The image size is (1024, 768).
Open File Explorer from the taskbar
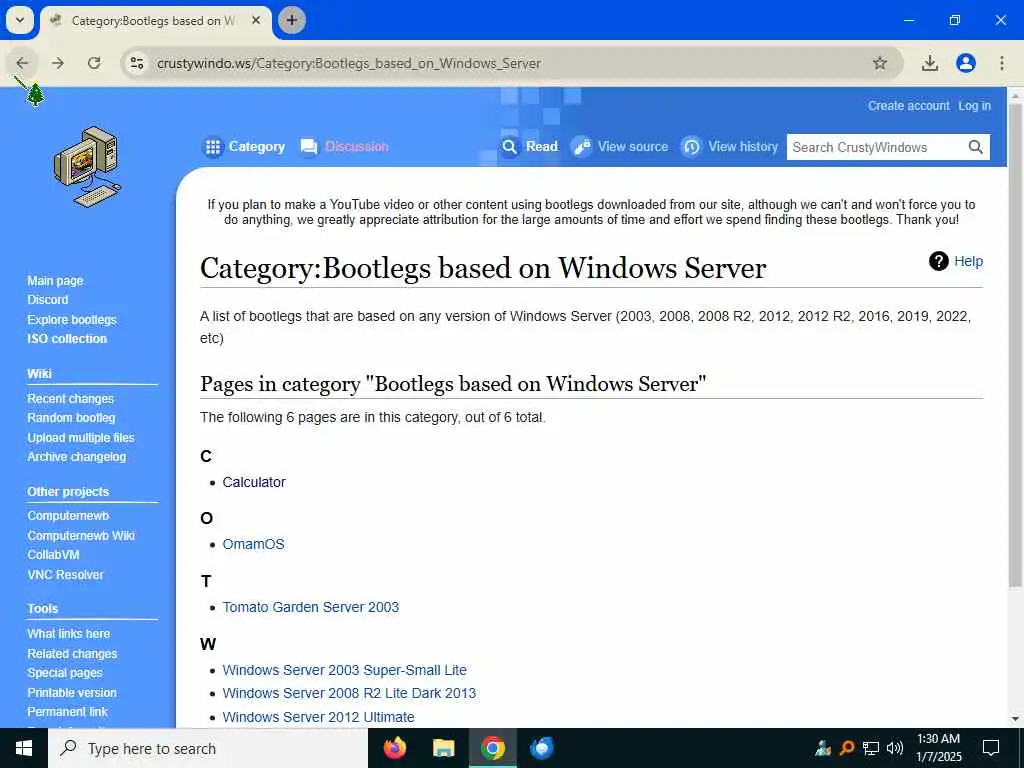443,748
